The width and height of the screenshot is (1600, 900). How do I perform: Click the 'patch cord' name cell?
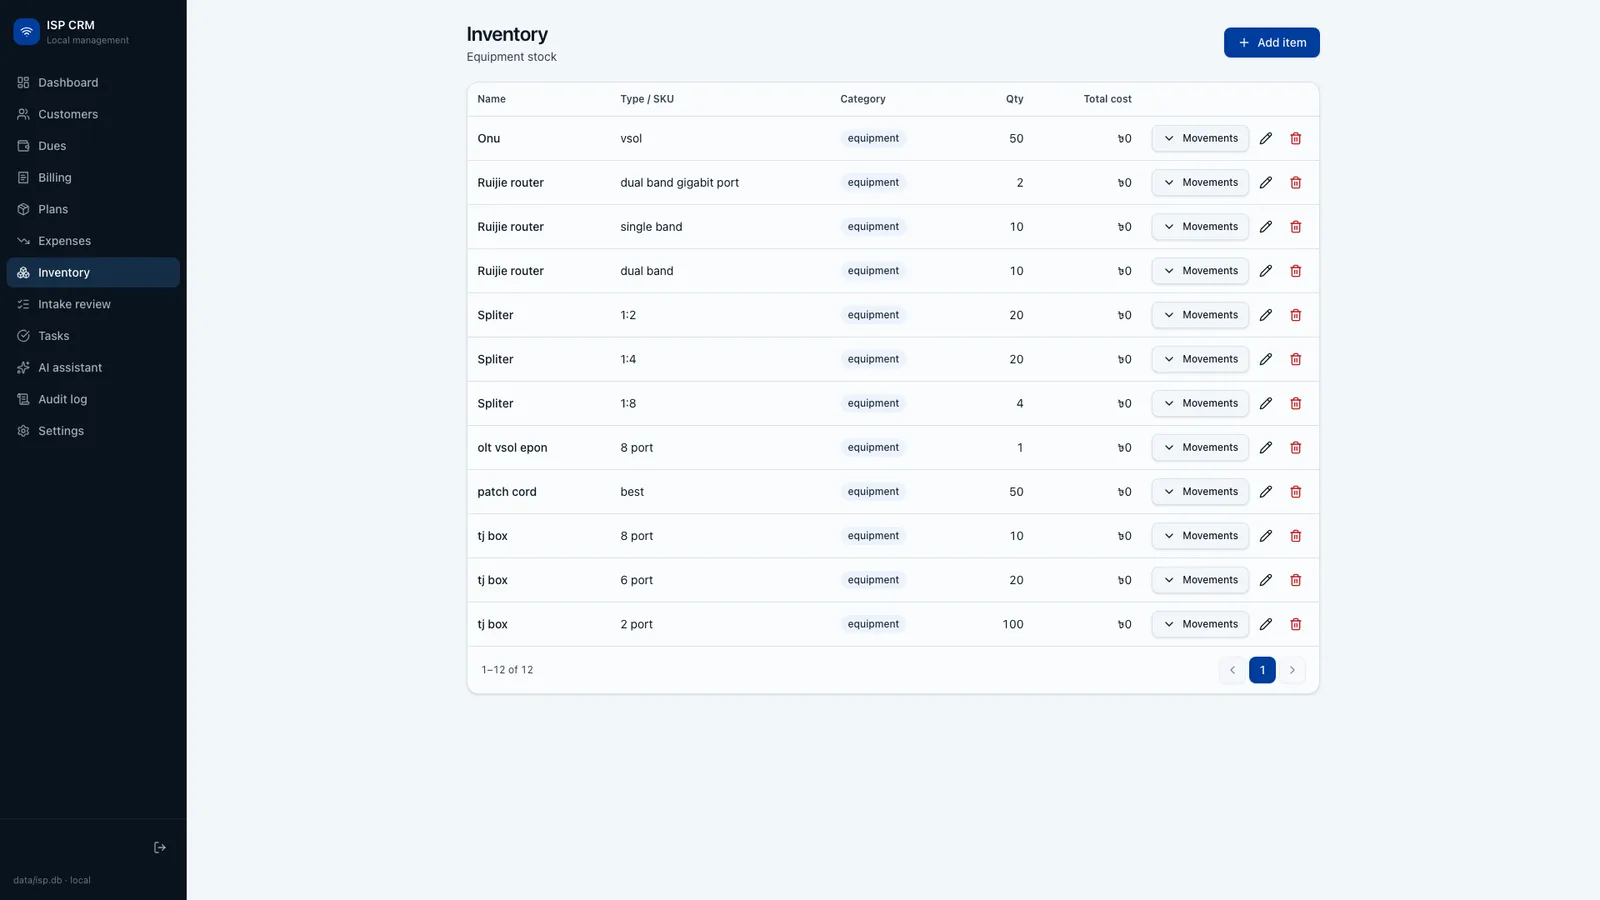tap(507, 492)
